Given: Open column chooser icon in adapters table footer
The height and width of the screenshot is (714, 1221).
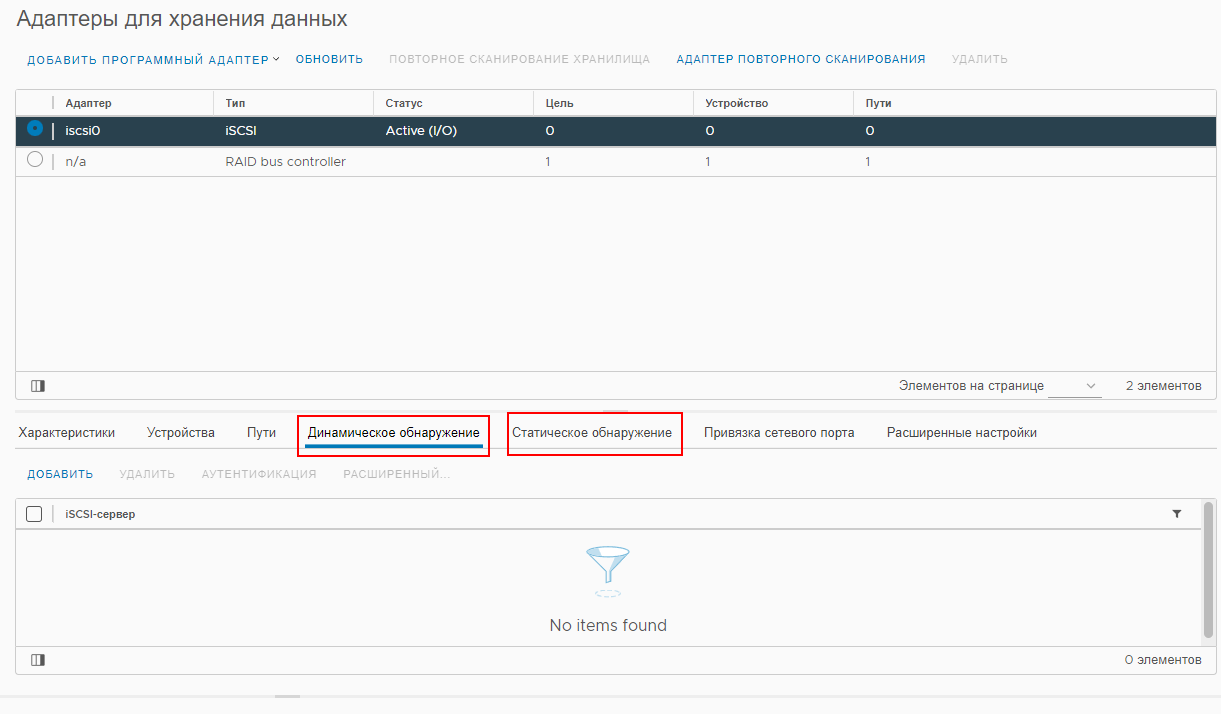Looking at the screenshot, I should [38, 386].
